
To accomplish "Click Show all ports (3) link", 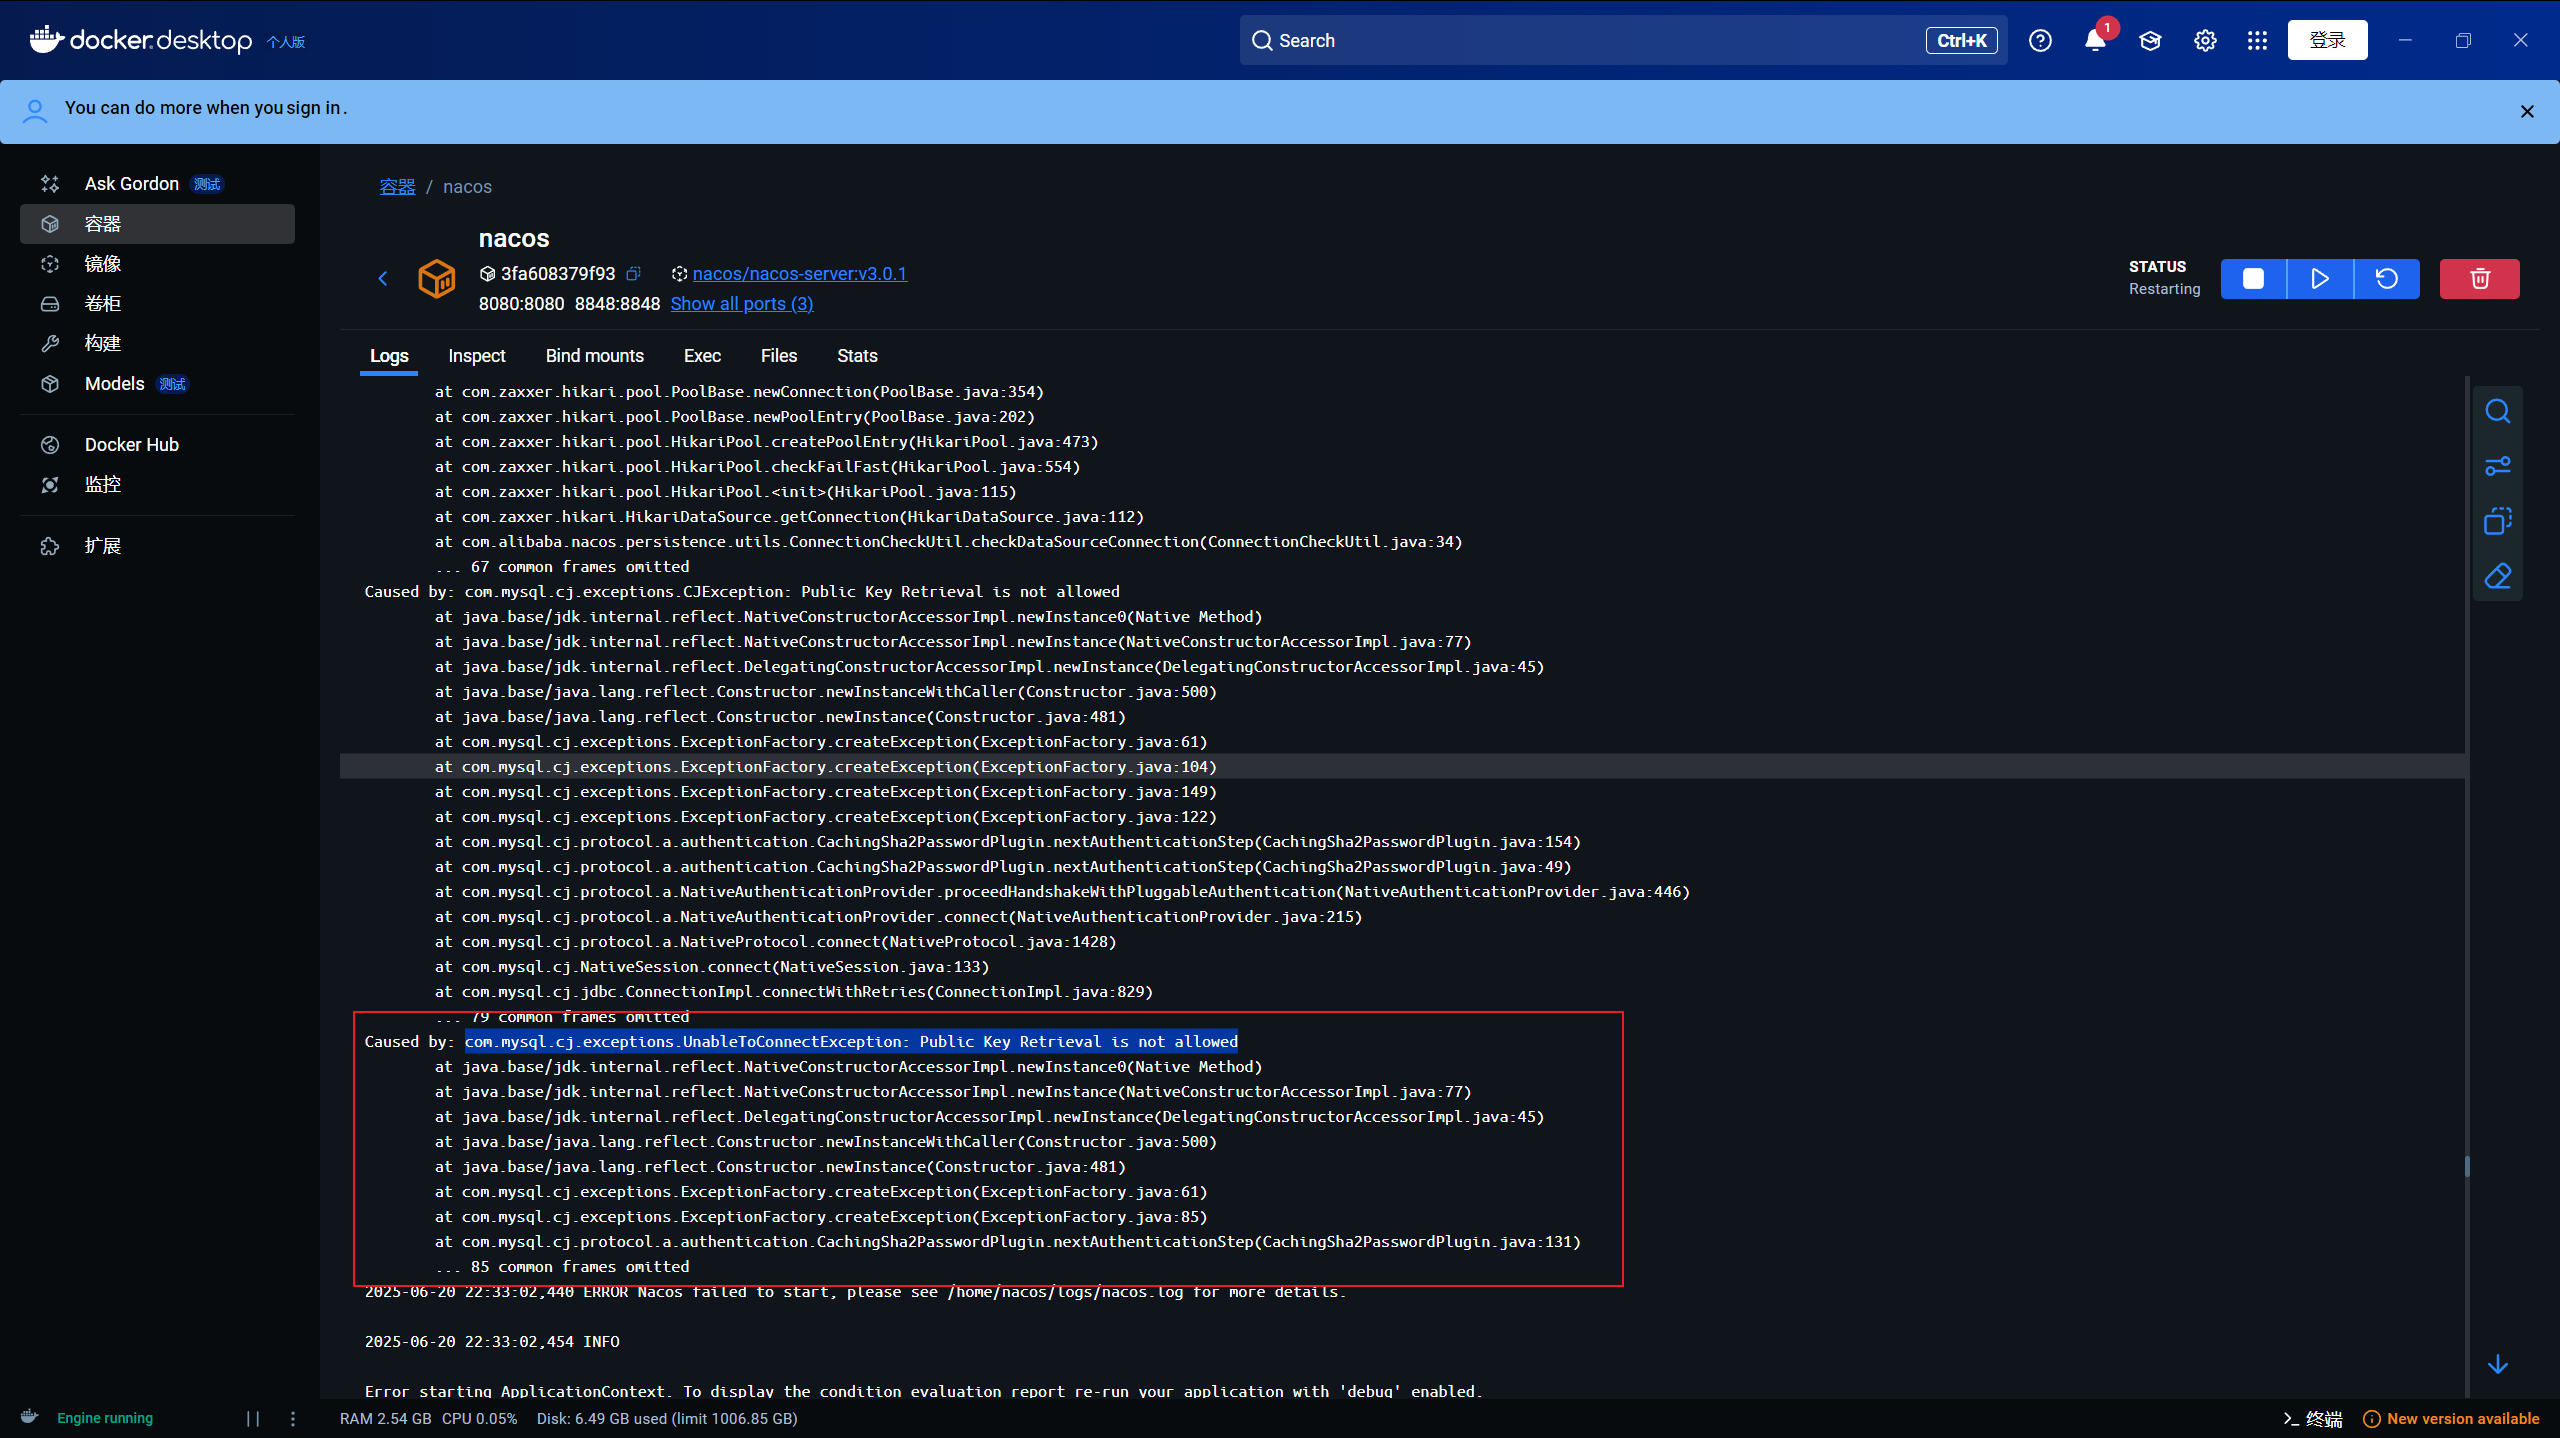I will pos(741,304).
